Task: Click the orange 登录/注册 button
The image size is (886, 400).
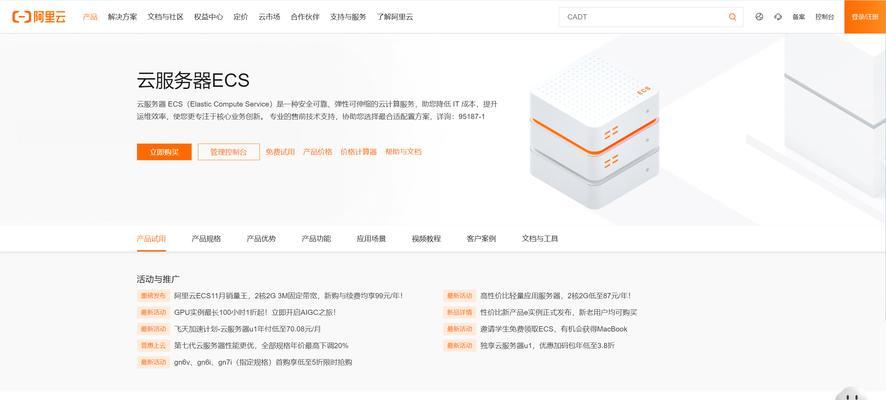Action: point(865,17)
